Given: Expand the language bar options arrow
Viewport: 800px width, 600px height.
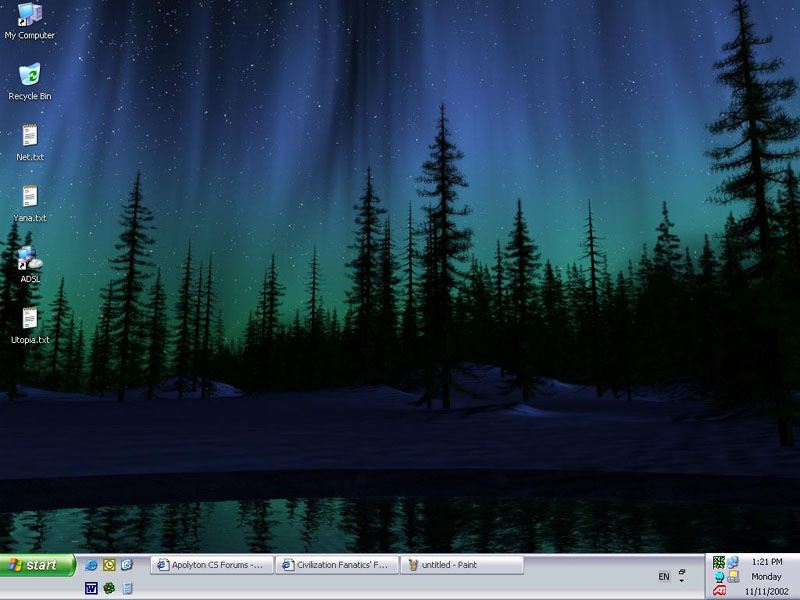Looking at the screenshot, I should pos(682,581).
